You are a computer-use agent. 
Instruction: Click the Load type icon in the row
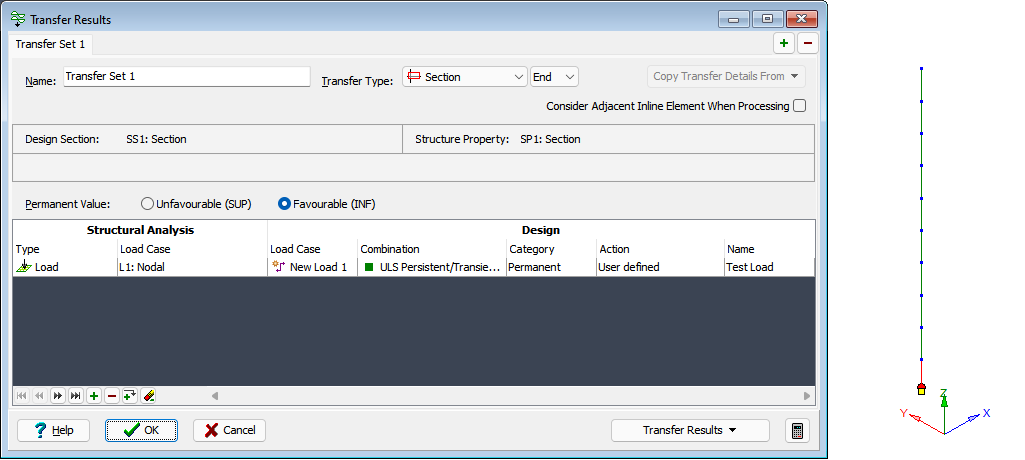point(24,267)
